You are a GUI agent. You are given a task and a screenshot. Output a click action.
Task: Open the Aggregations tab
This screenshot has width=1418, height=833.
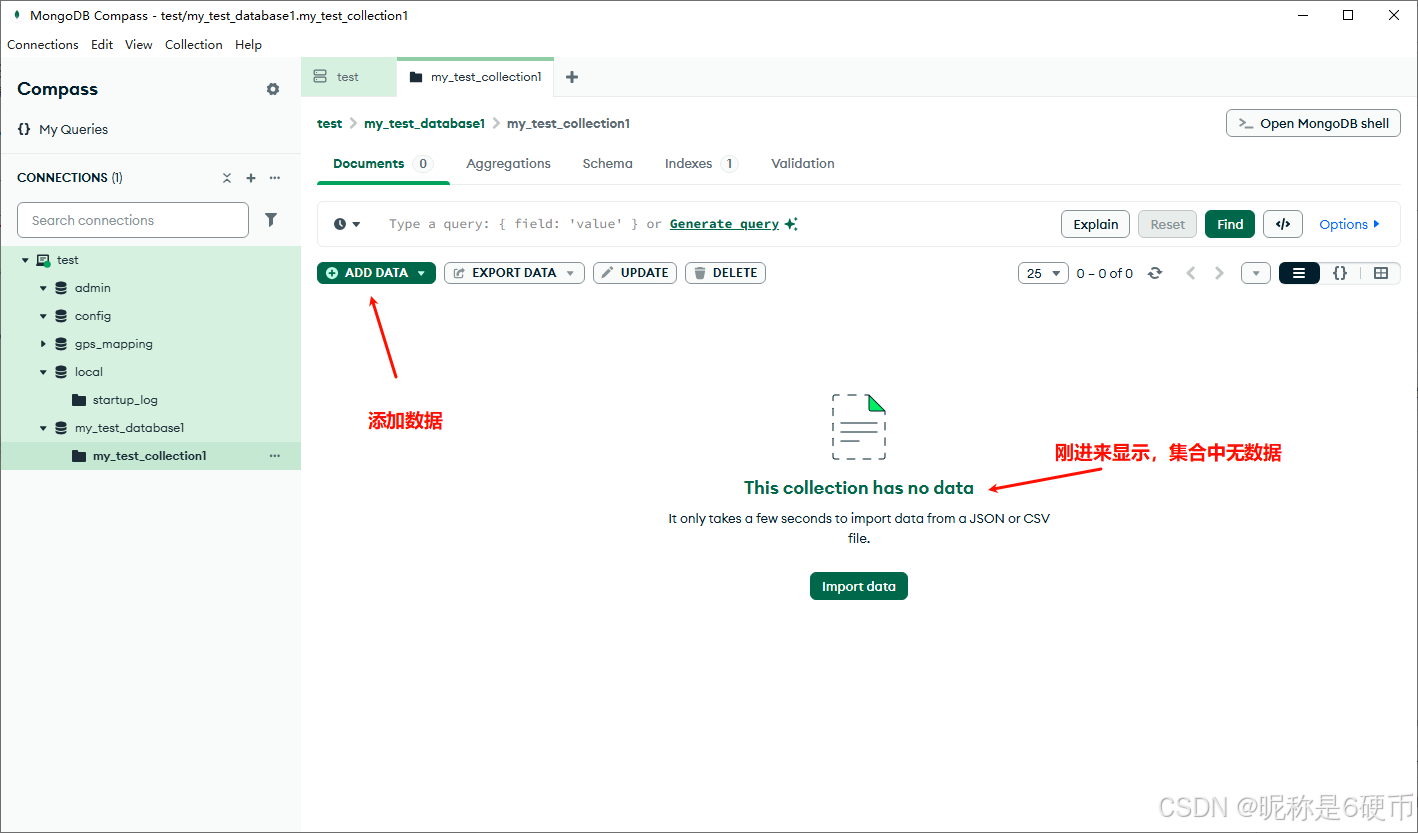coord(508,164)
